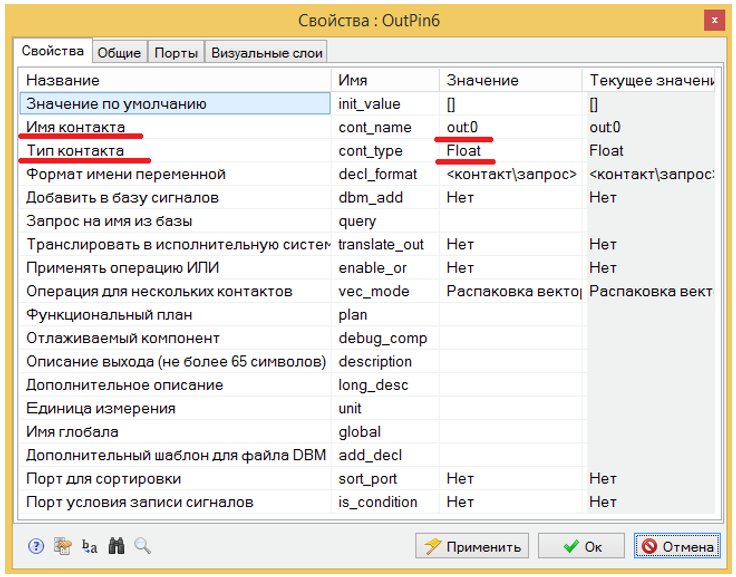This screenshot has width=736, height=577.
Task: Click the empty unit value field
Action: pos(511,409)
